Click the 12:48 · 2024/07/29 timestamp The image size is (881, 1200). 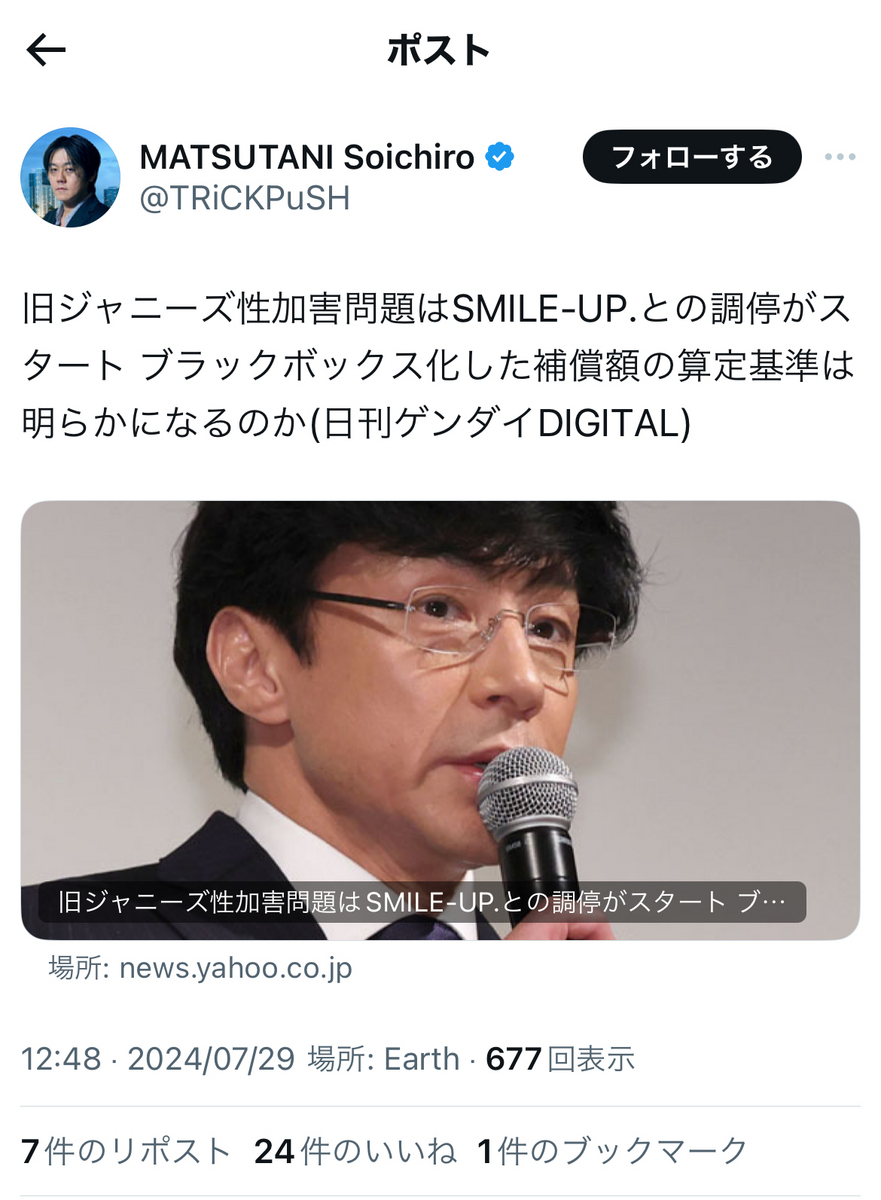[x=158, y=1059]
